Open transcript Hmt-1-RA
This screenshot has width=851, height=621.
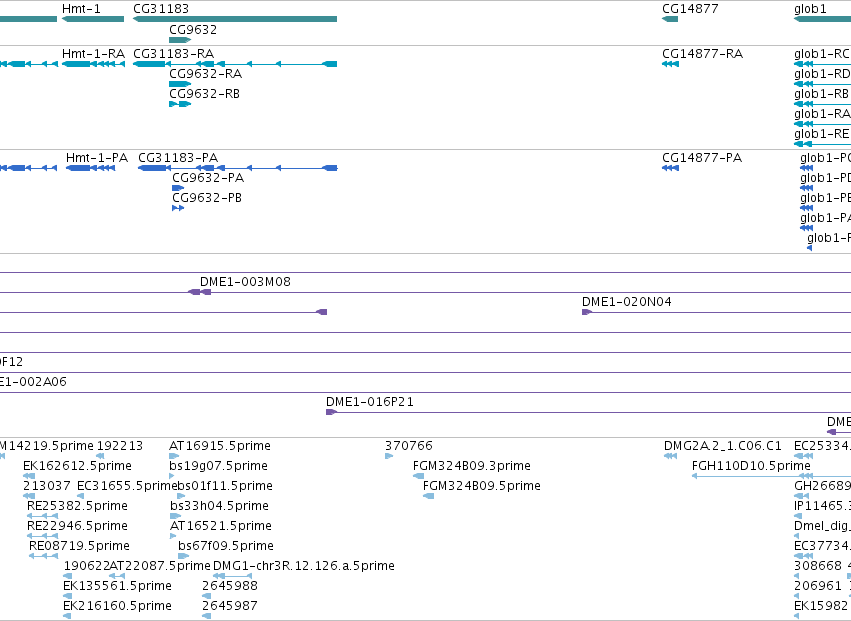[93, 54]
